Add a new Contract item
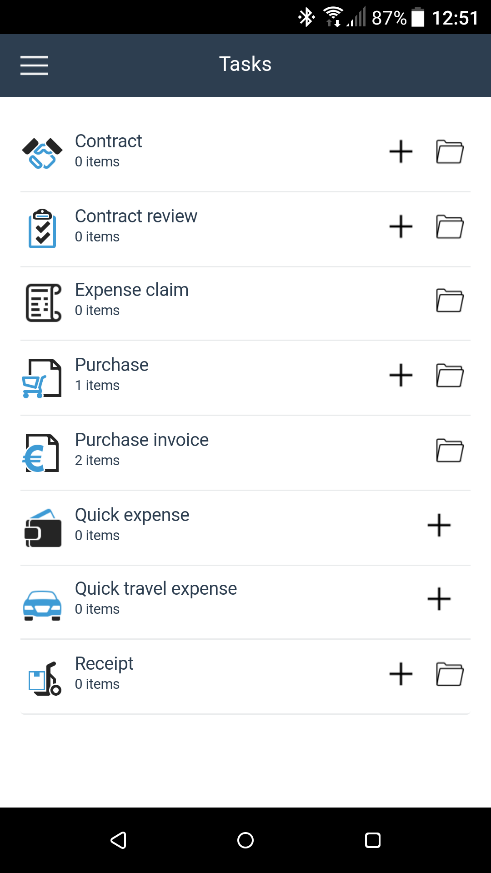491x873 pixels. point(401,151)
